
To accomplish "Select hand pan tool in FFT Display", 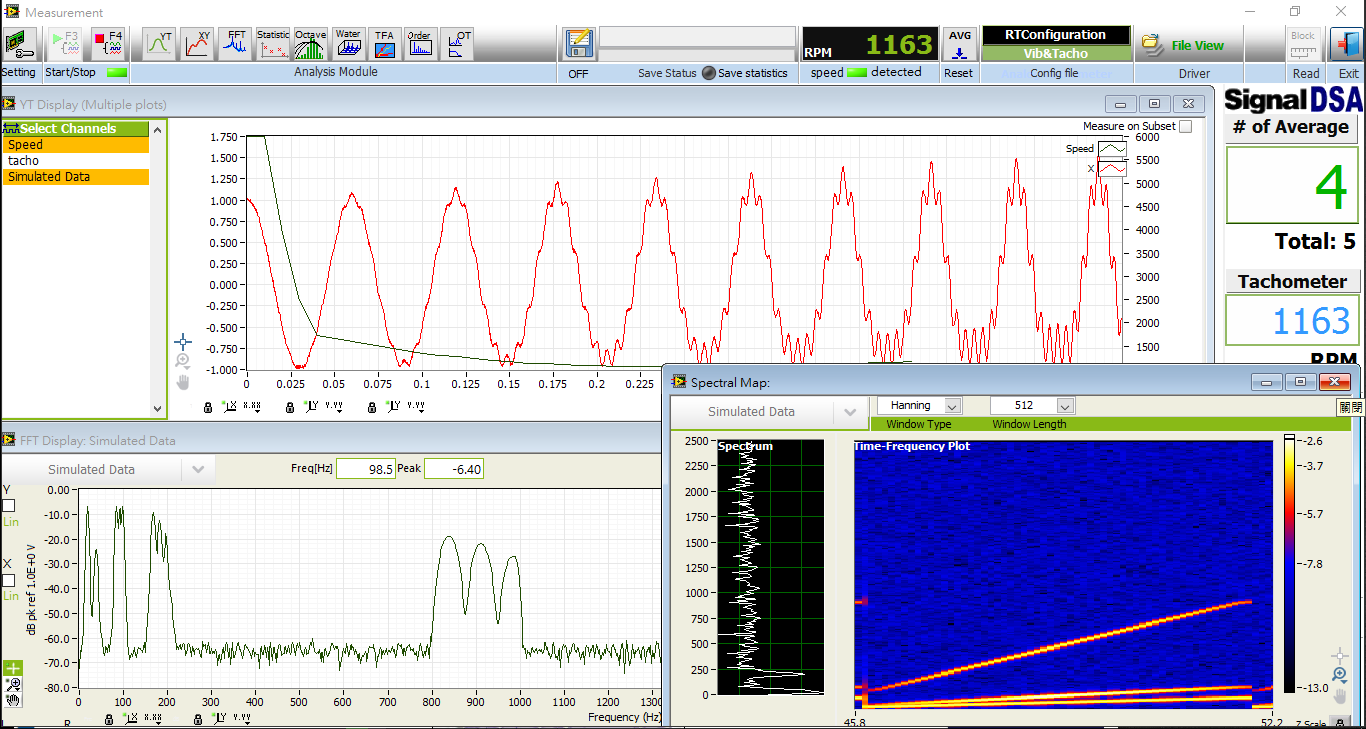I will [x=13, y=700].
